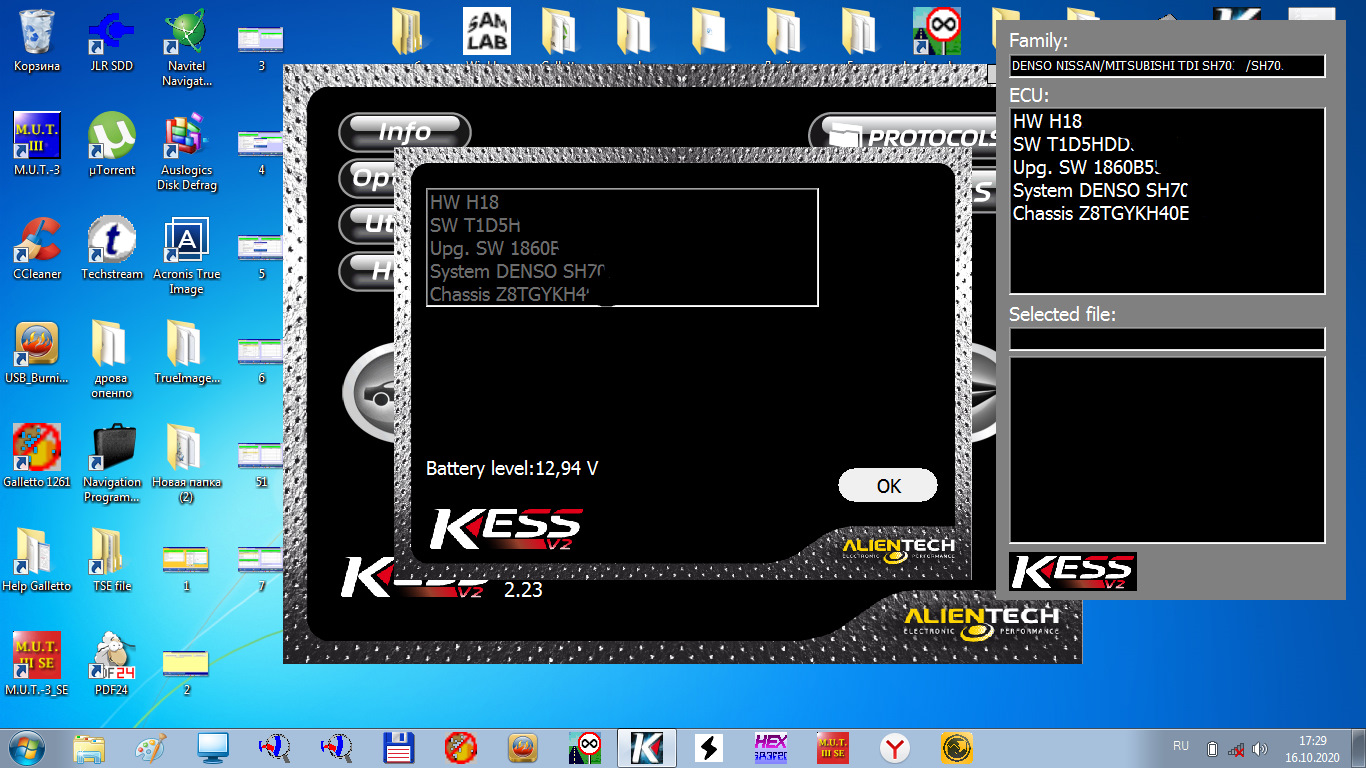
Task: Open the TrueImage... folder on desktop
Action: tap(187, 353)
